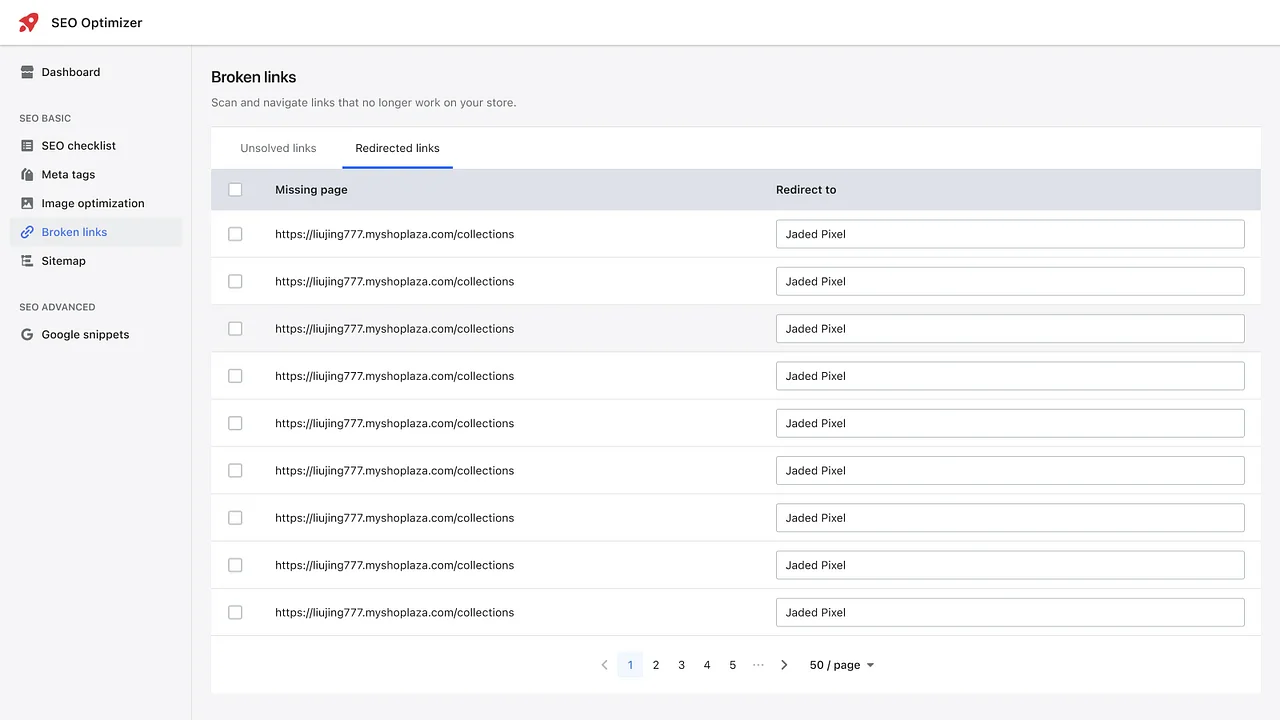Image resolution: width=1280 pixels, height=720 pixels.
Task: Open the 50 / page dropdown
Action: (x=840, y=664)
